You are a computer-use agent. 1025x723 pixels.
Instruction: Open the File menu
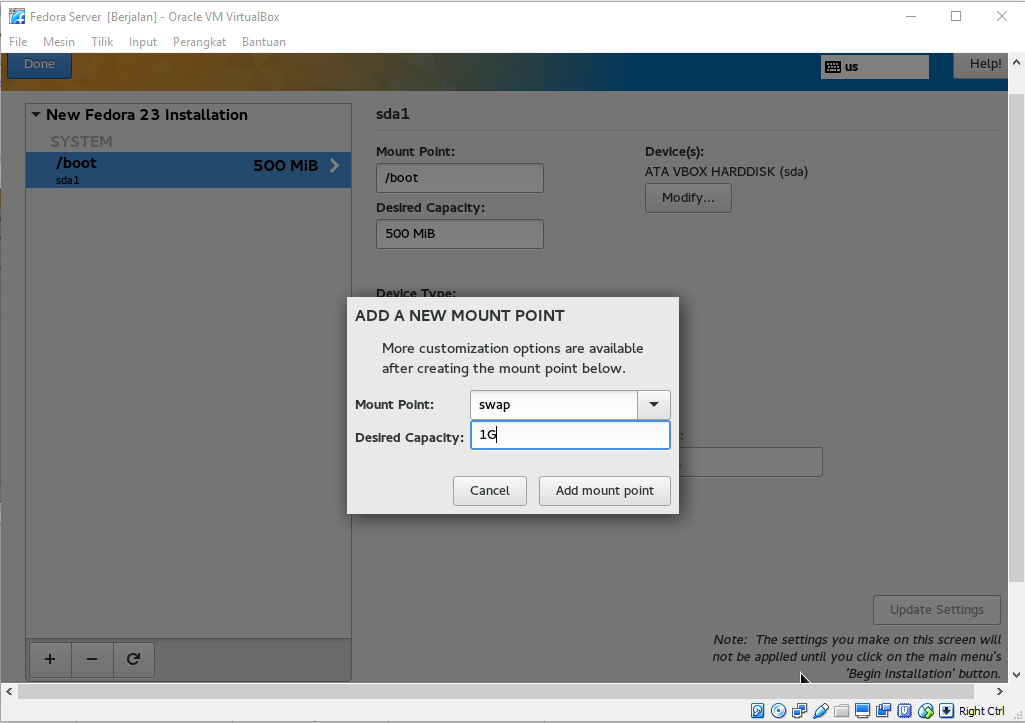point(18,42)
